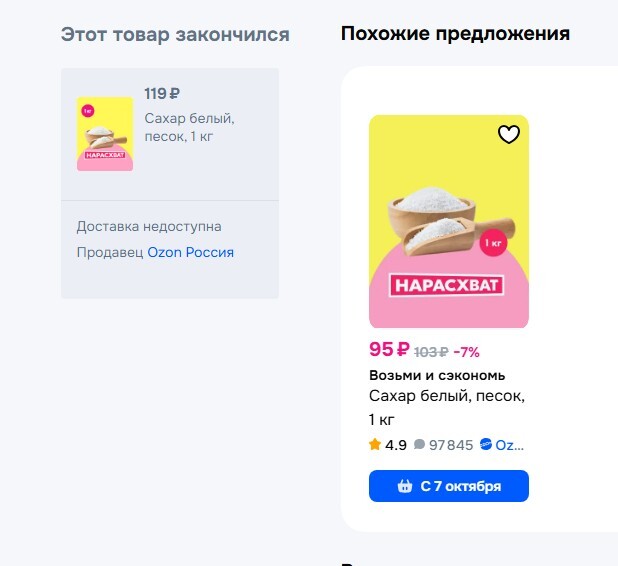Viewport: 618px width, 566px height.
Task: Click the blue Ozon seller badge icon
Action: pos(486,444)
